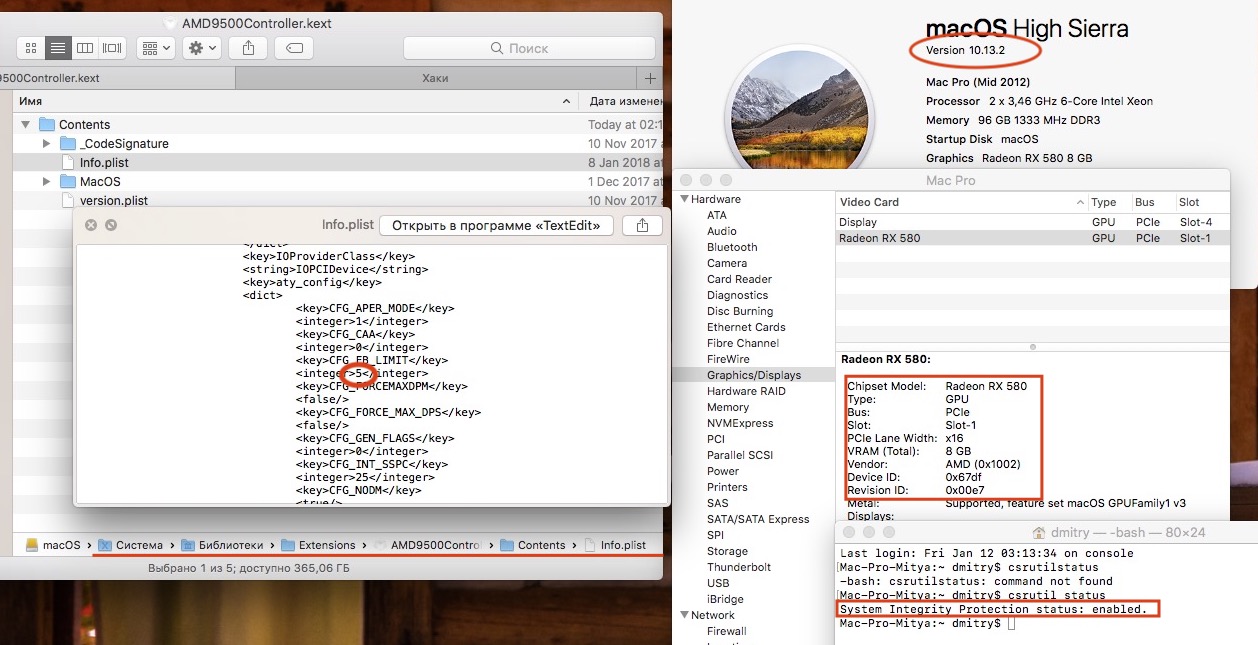Click the Edit Tags button in Finder toolbar
1258x645 pixels.
tap(294, 48)
